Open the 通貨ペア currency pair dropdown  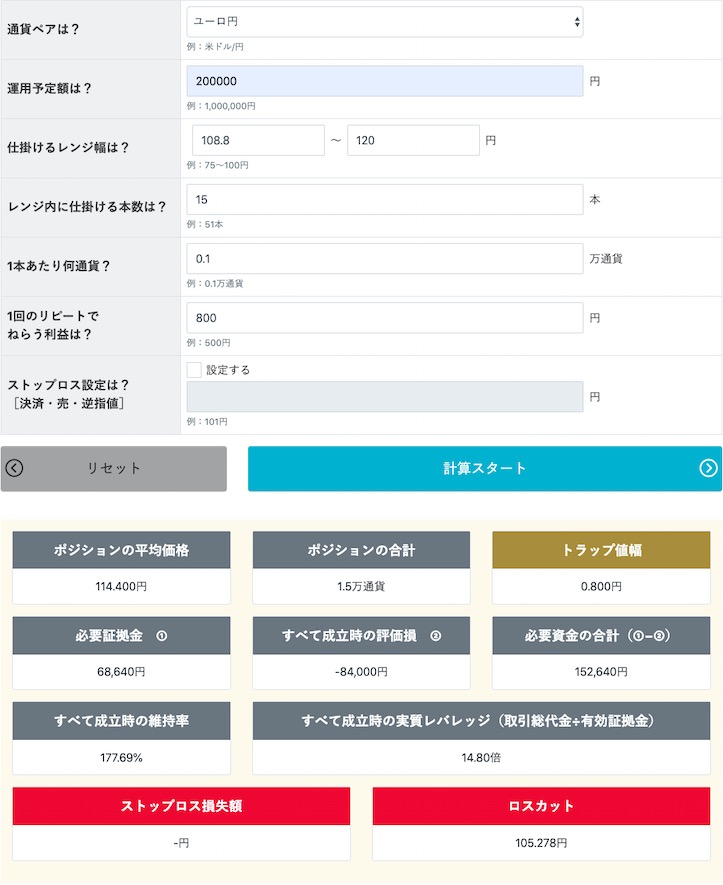[384, 22]
